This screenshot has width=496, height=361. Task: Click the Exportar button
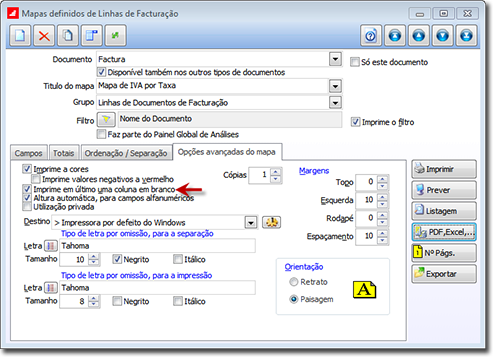tap(444, 274)
